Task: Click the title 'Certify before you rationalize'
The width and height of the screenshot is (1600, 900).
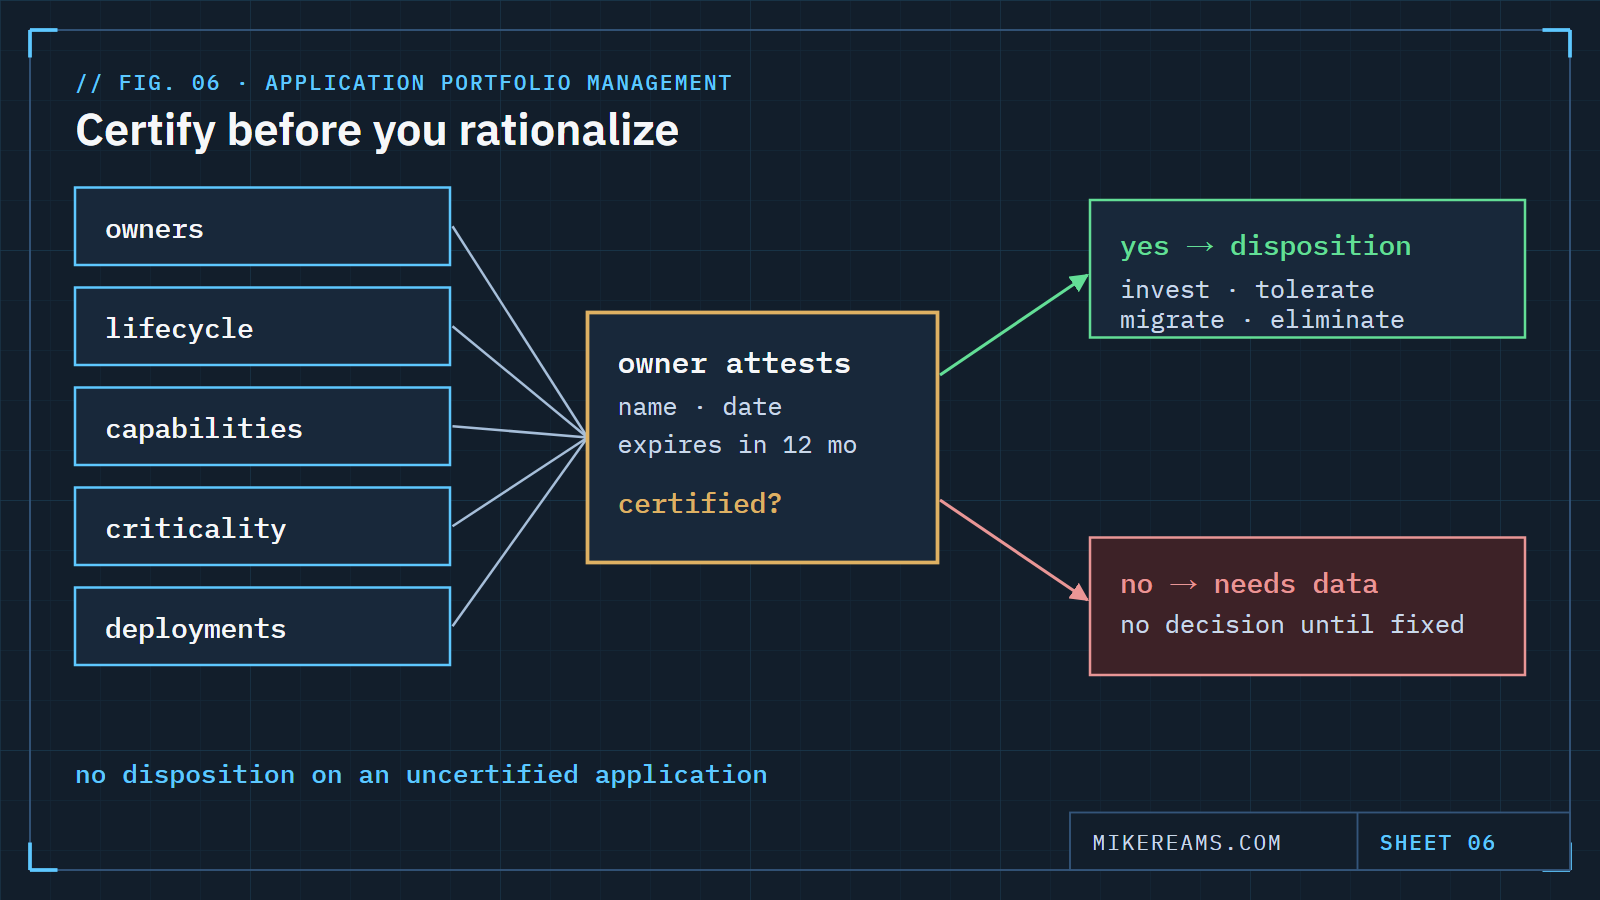Action: click(377, 131)
